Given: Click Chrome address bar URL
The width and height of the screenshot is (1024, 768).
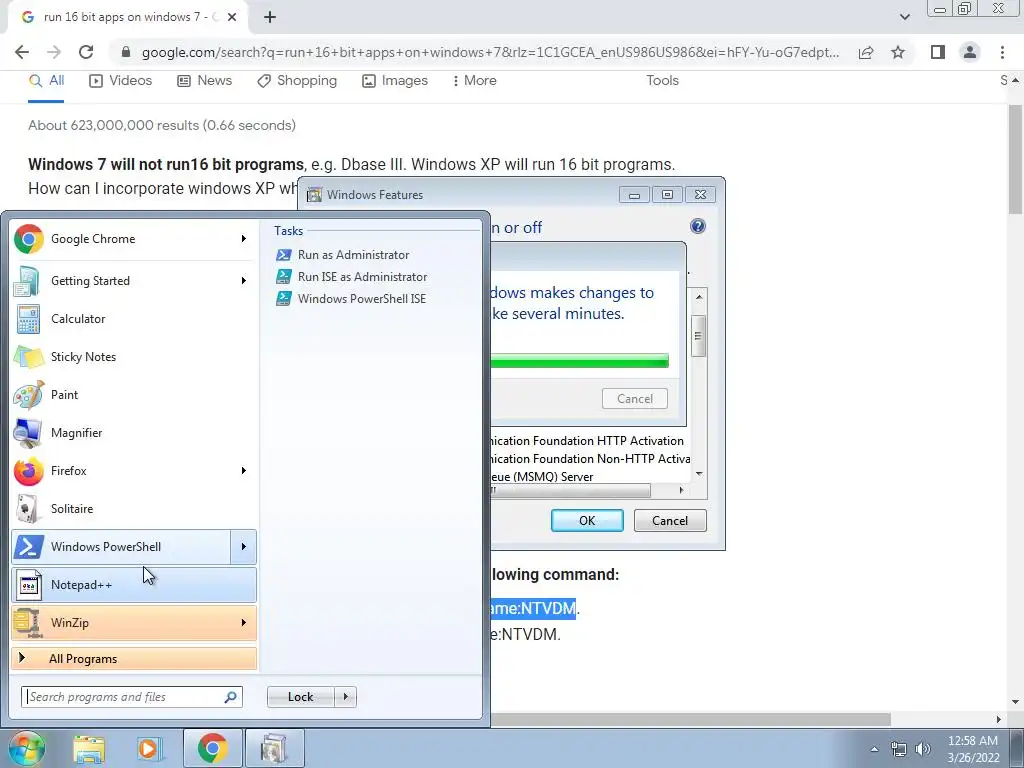Looking at the screenshot, I should 490,52.
